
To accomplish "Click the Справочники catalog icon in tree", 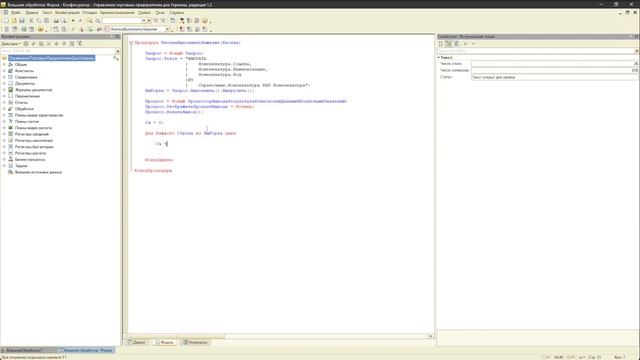I will tap(11, 77).
